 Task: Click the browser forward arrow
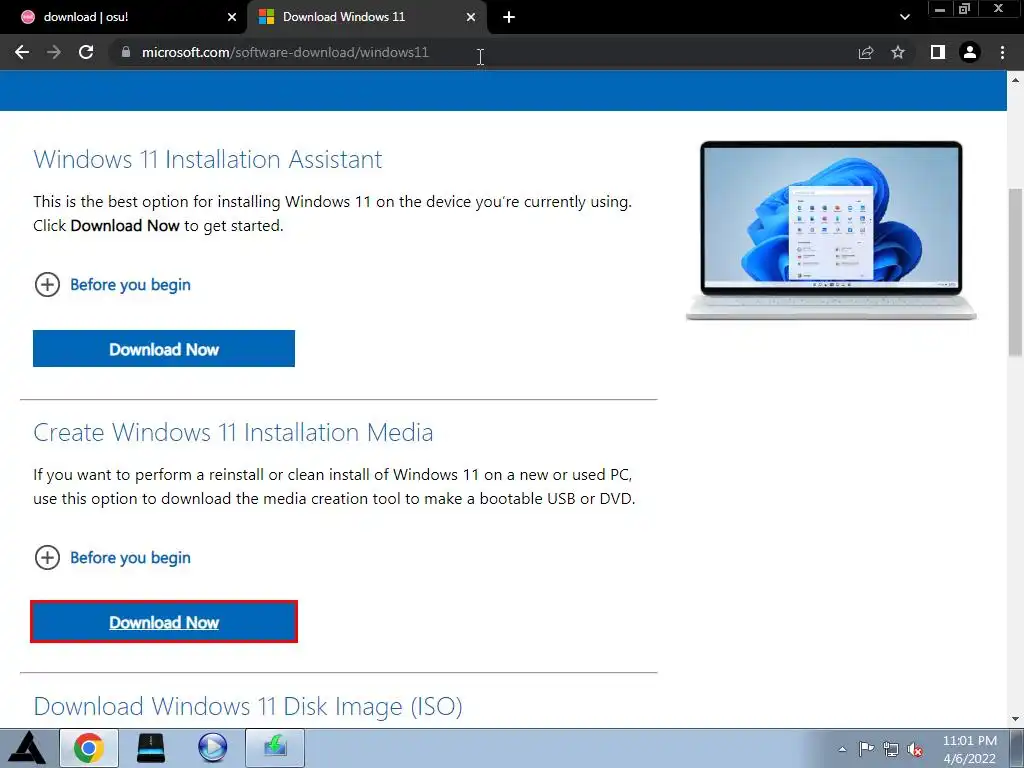54,52
